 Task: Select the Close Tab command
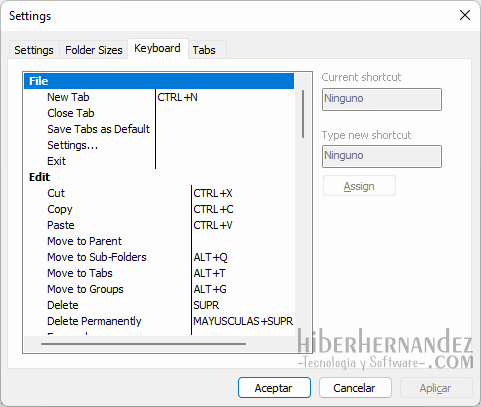71,113
